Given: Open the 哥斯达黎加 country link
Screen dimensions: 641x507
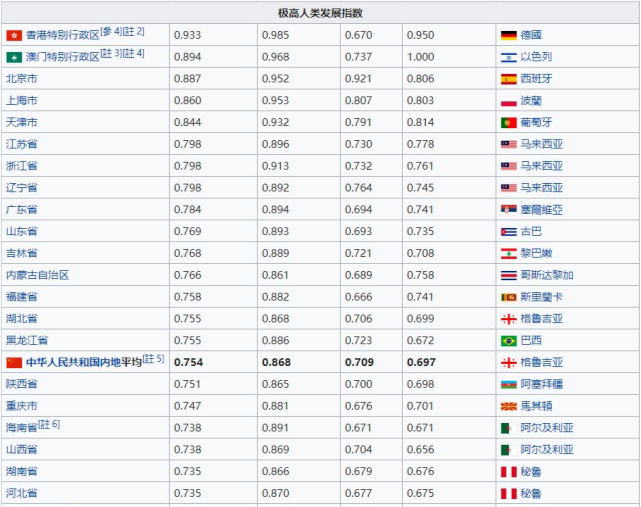Looking at the screenshot, I should point(547,275).
